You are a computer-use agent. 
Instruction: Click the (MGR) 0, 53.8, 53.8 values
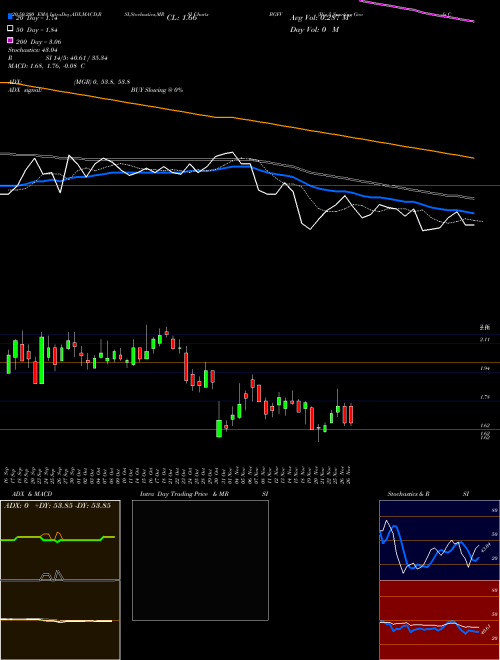(x=102, y=82)
